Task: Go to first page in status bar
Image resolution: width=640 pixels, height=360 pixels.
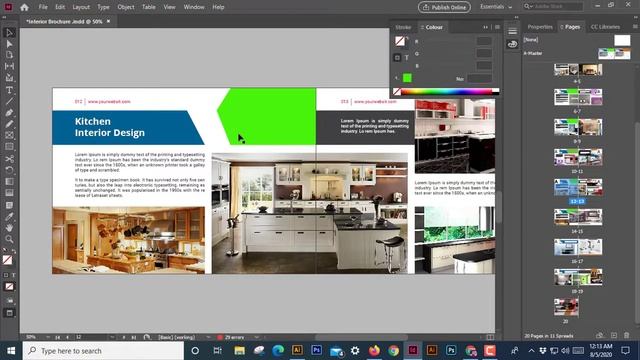Action: tap(58, 337)
